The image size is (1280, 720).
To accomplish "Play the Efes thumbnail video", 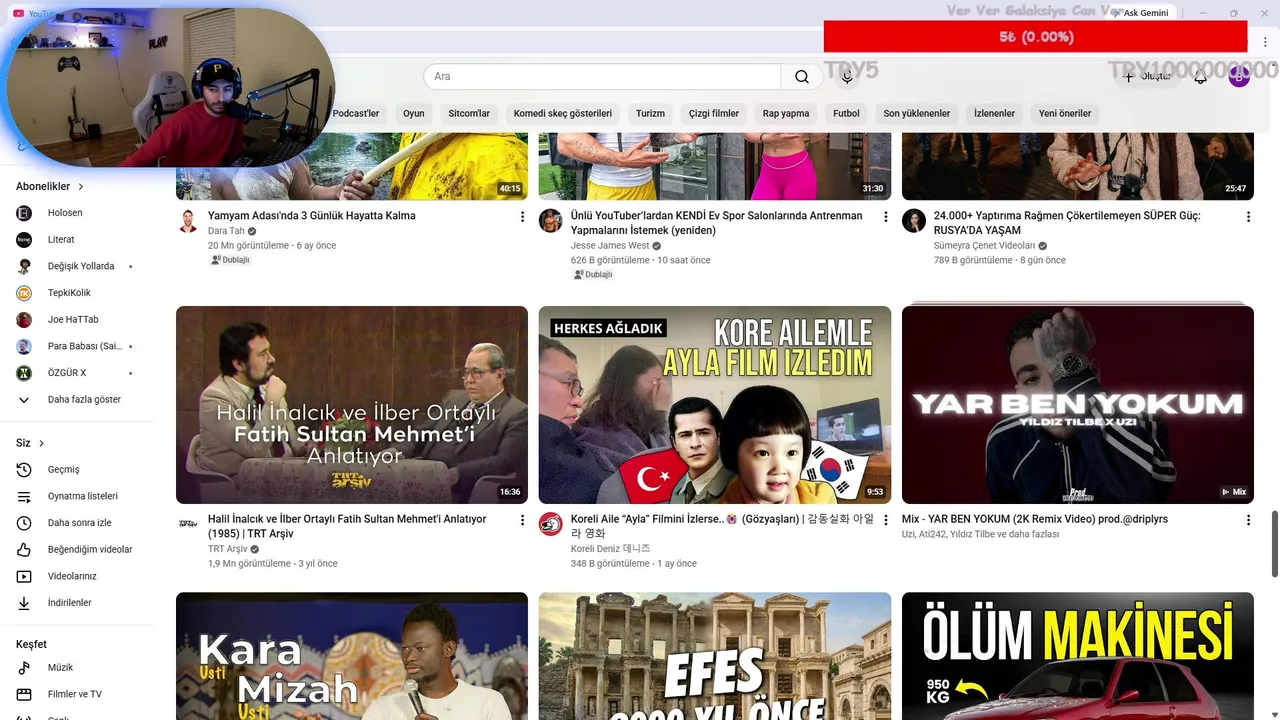I will pos(715,656).
